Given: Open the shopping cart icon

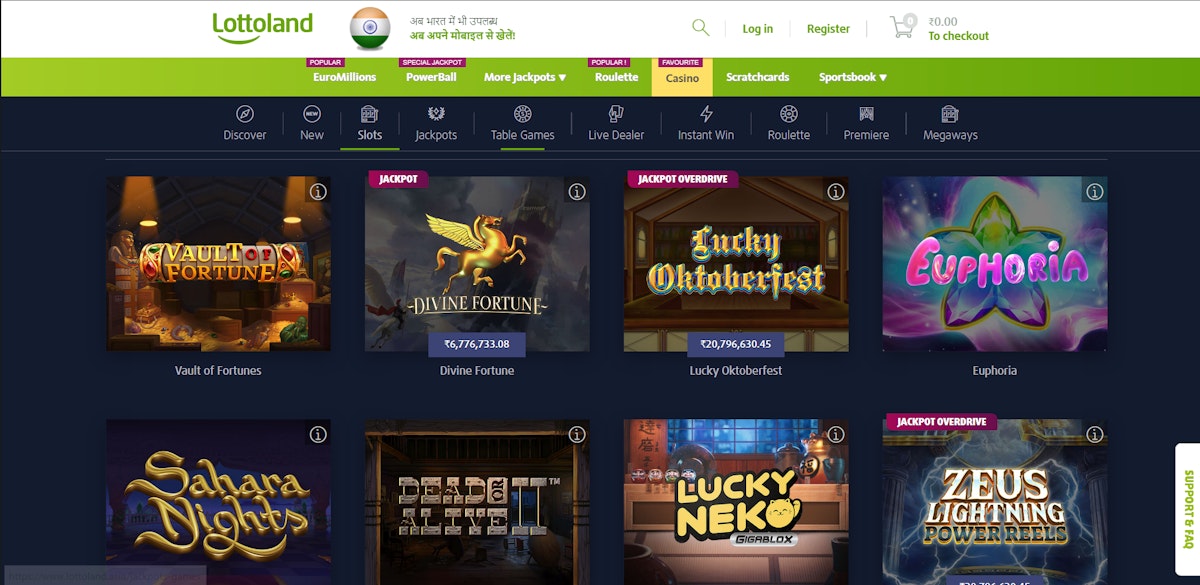Looking at the screenshot, I should 903,27.
